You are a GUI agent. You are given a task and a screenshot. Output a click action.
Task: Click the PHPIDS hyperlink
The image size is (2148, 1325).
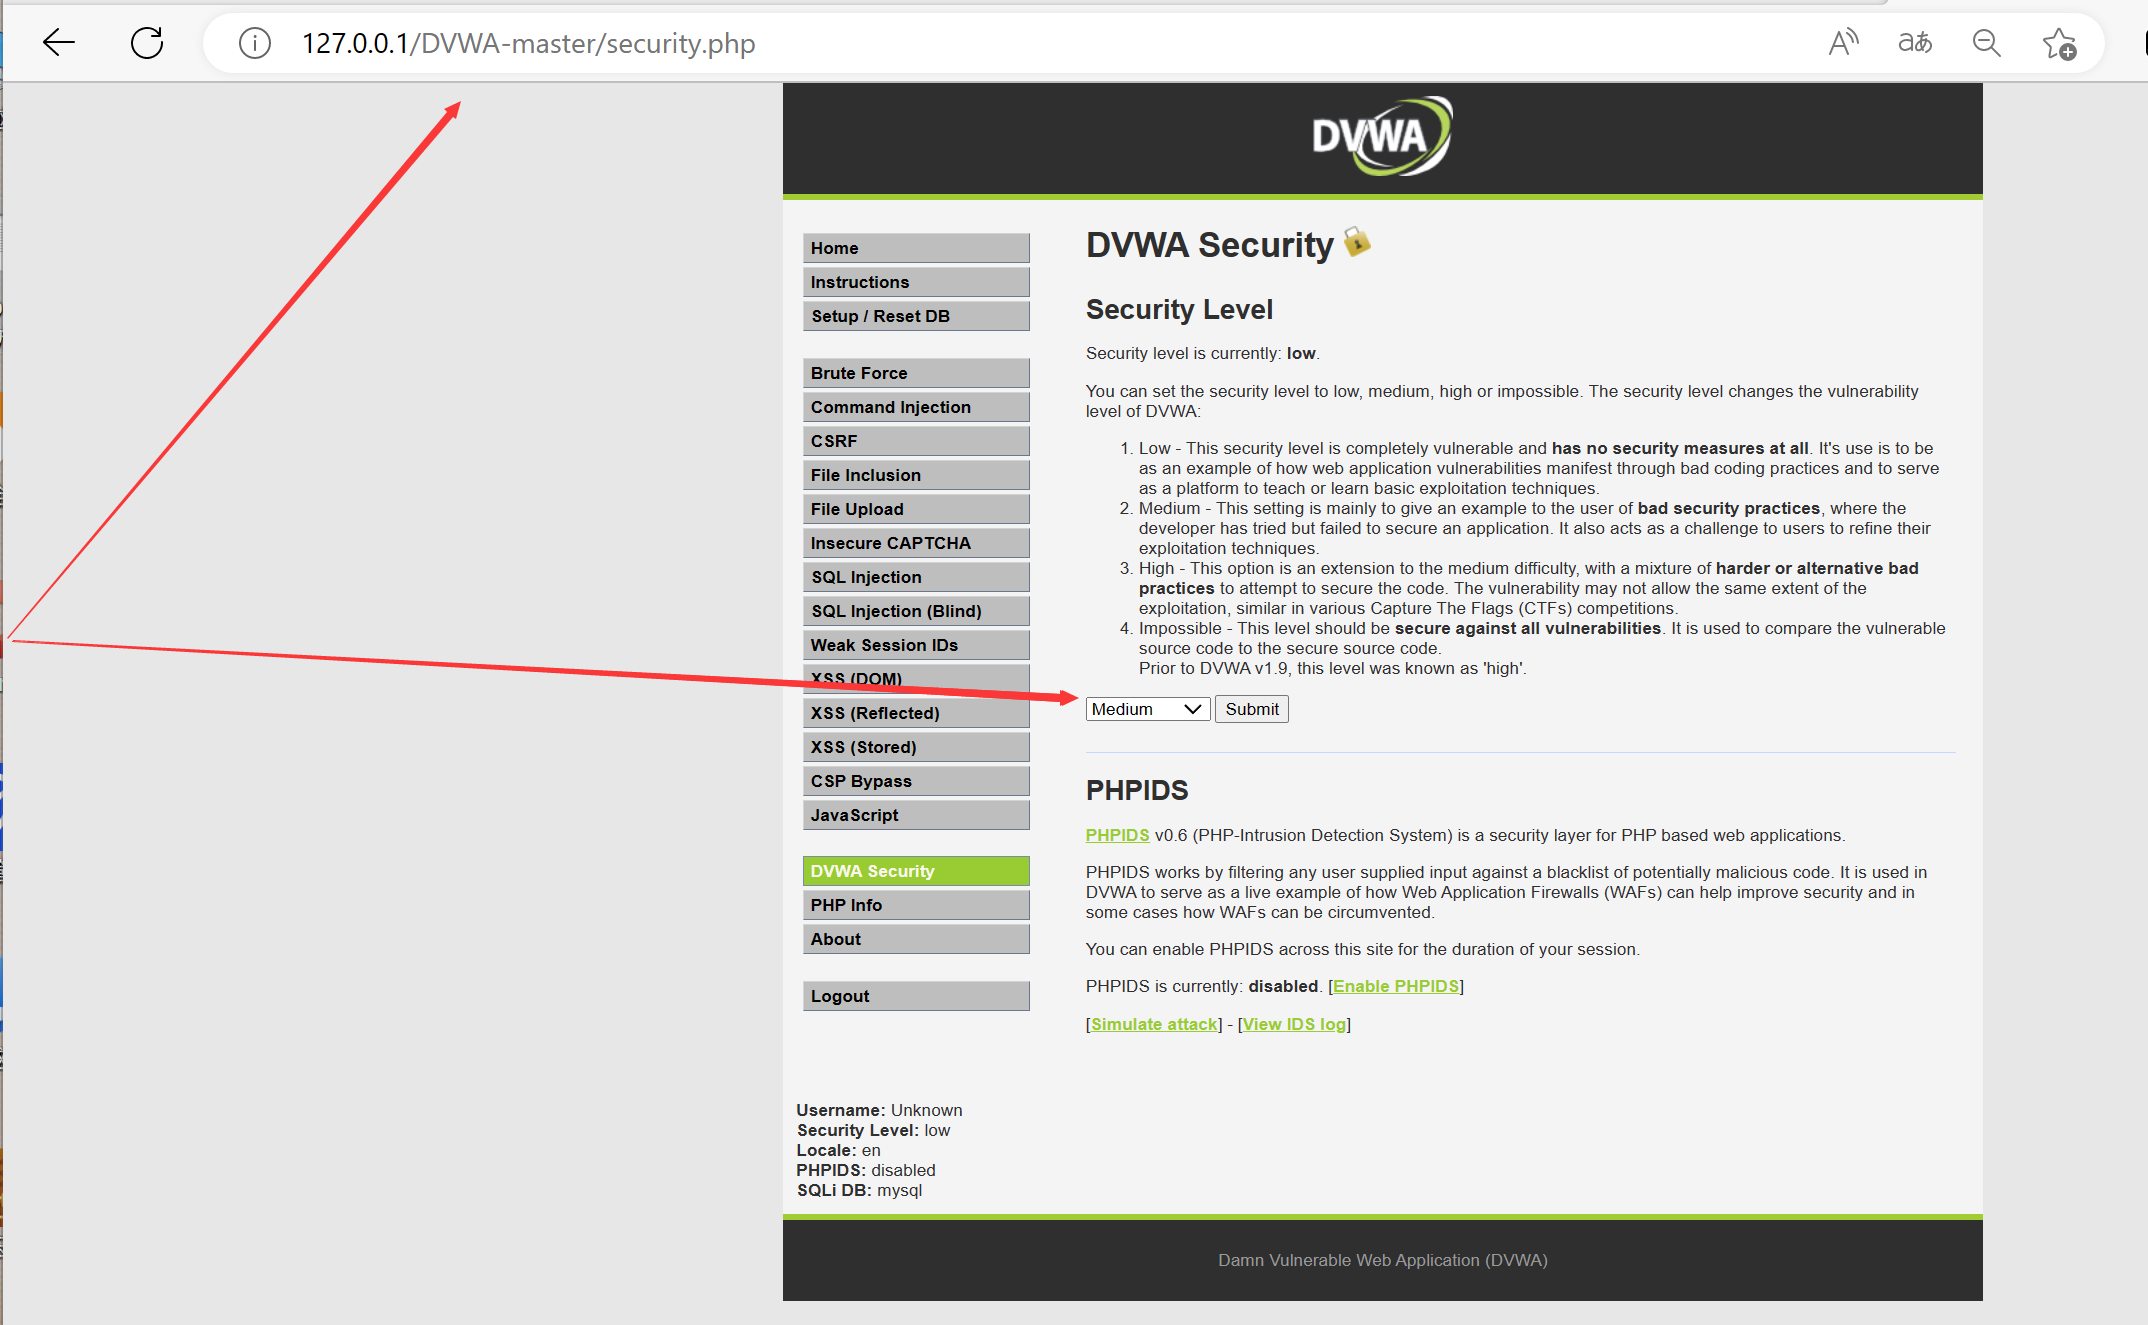pos(1117,835)
